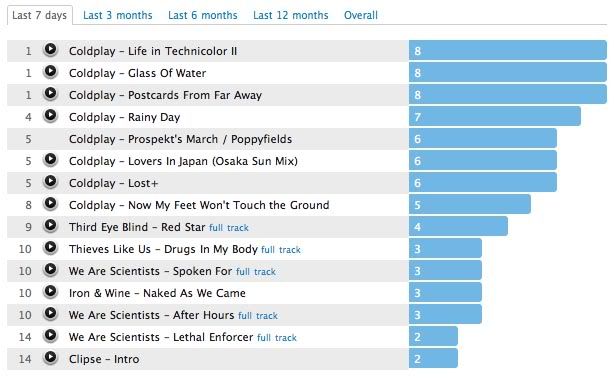Play Lovers In Japan (Osaka Sun Mix)

click(x=51, y=160)
